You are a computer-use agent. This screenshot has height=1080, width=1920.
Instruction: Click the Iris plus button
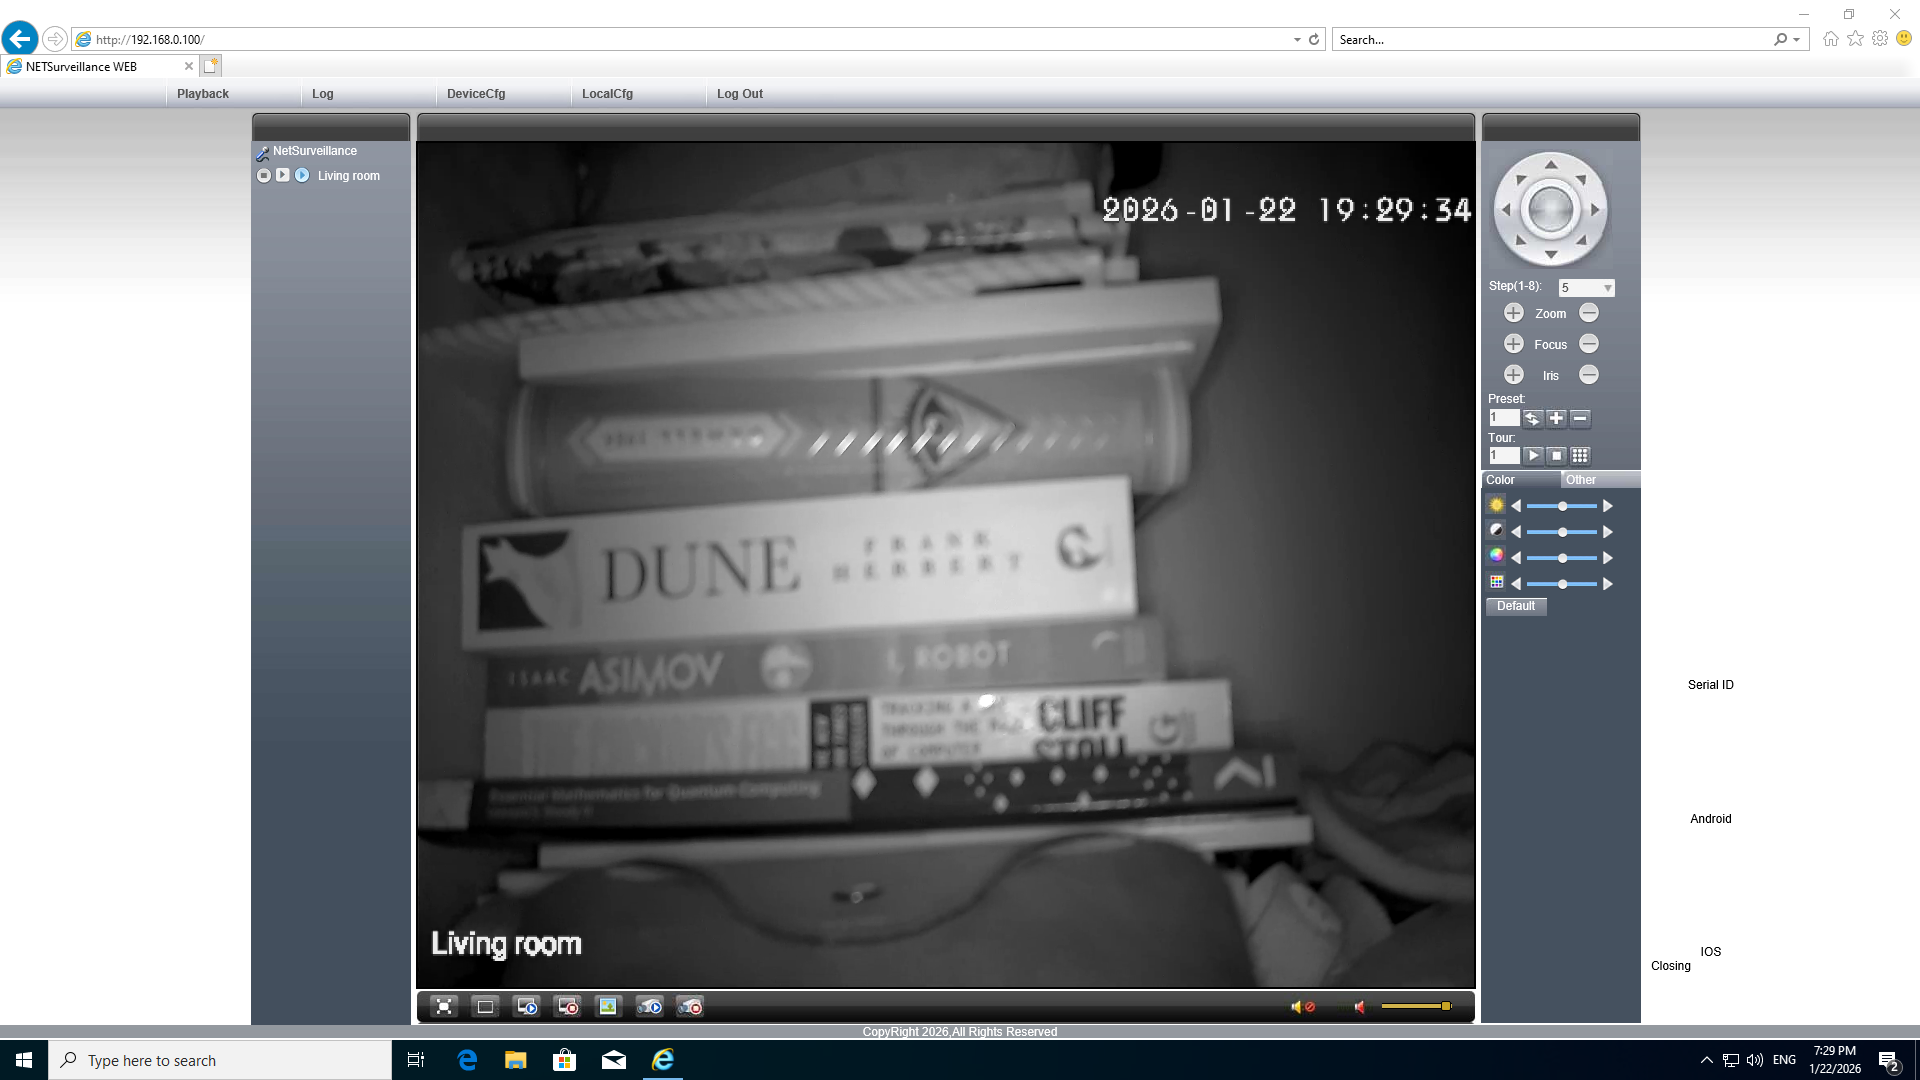point(1513,375)
